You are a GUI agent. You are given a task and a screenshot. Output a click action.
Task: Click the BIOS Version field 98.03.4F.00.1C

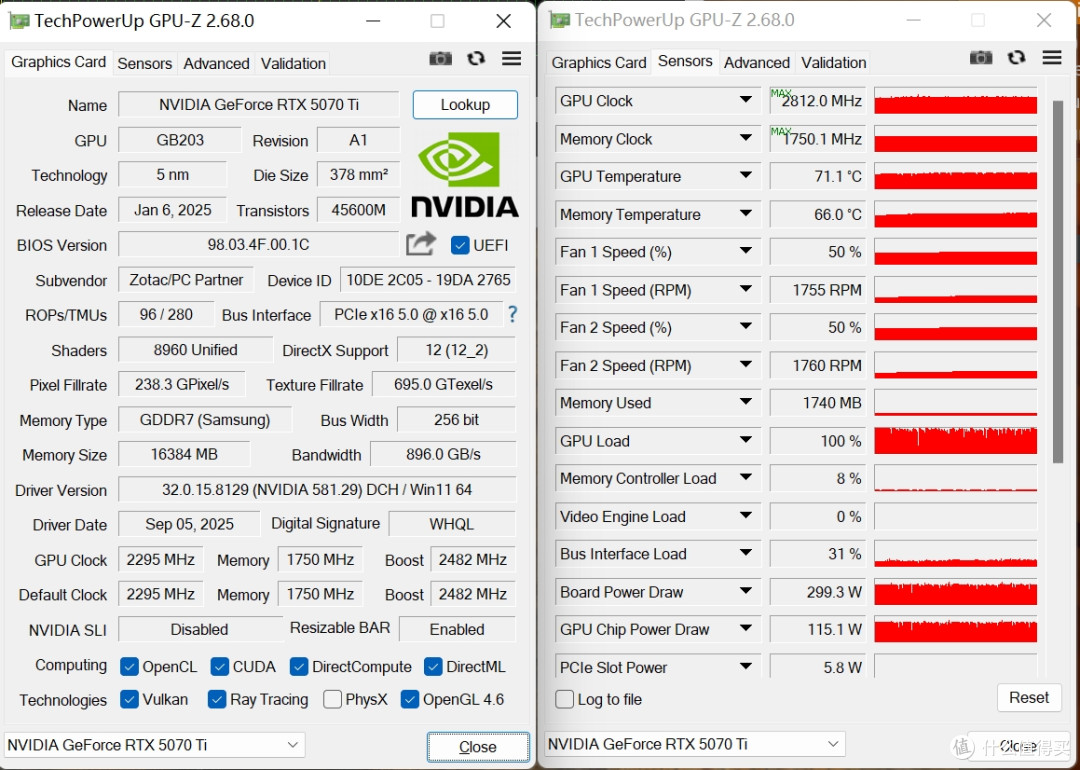coord(258,244)
